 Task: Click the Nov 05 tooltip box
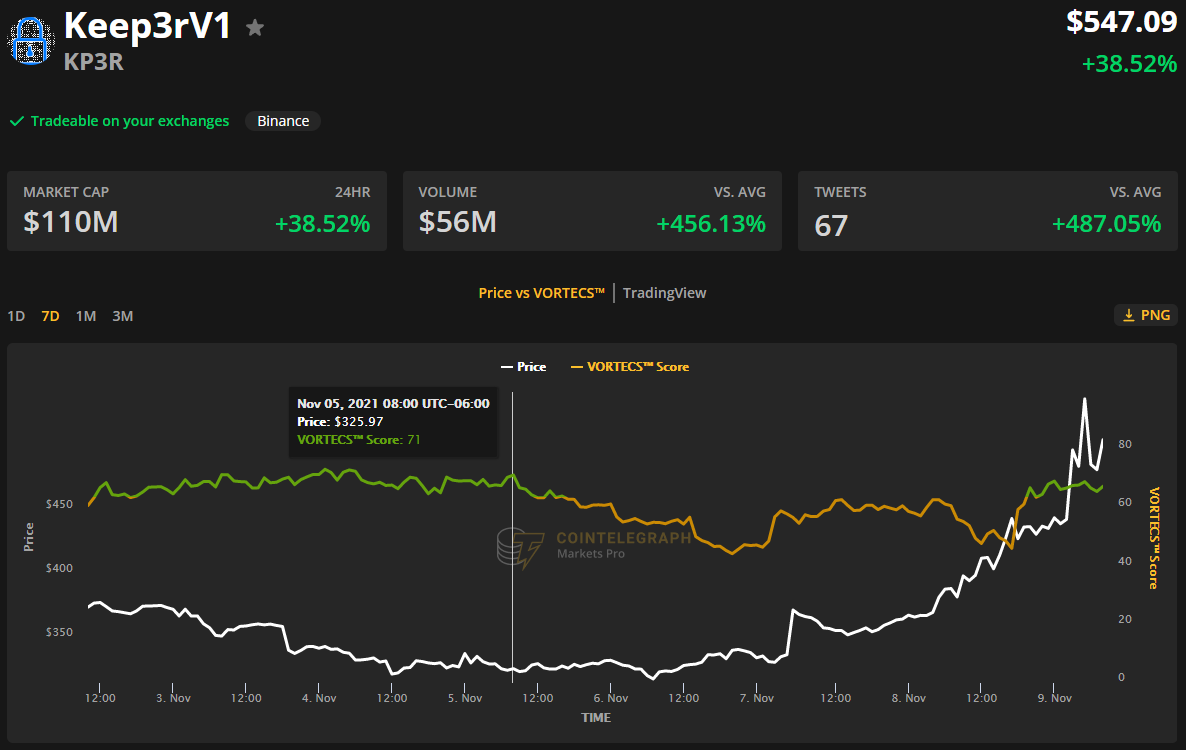pos(393,422)
